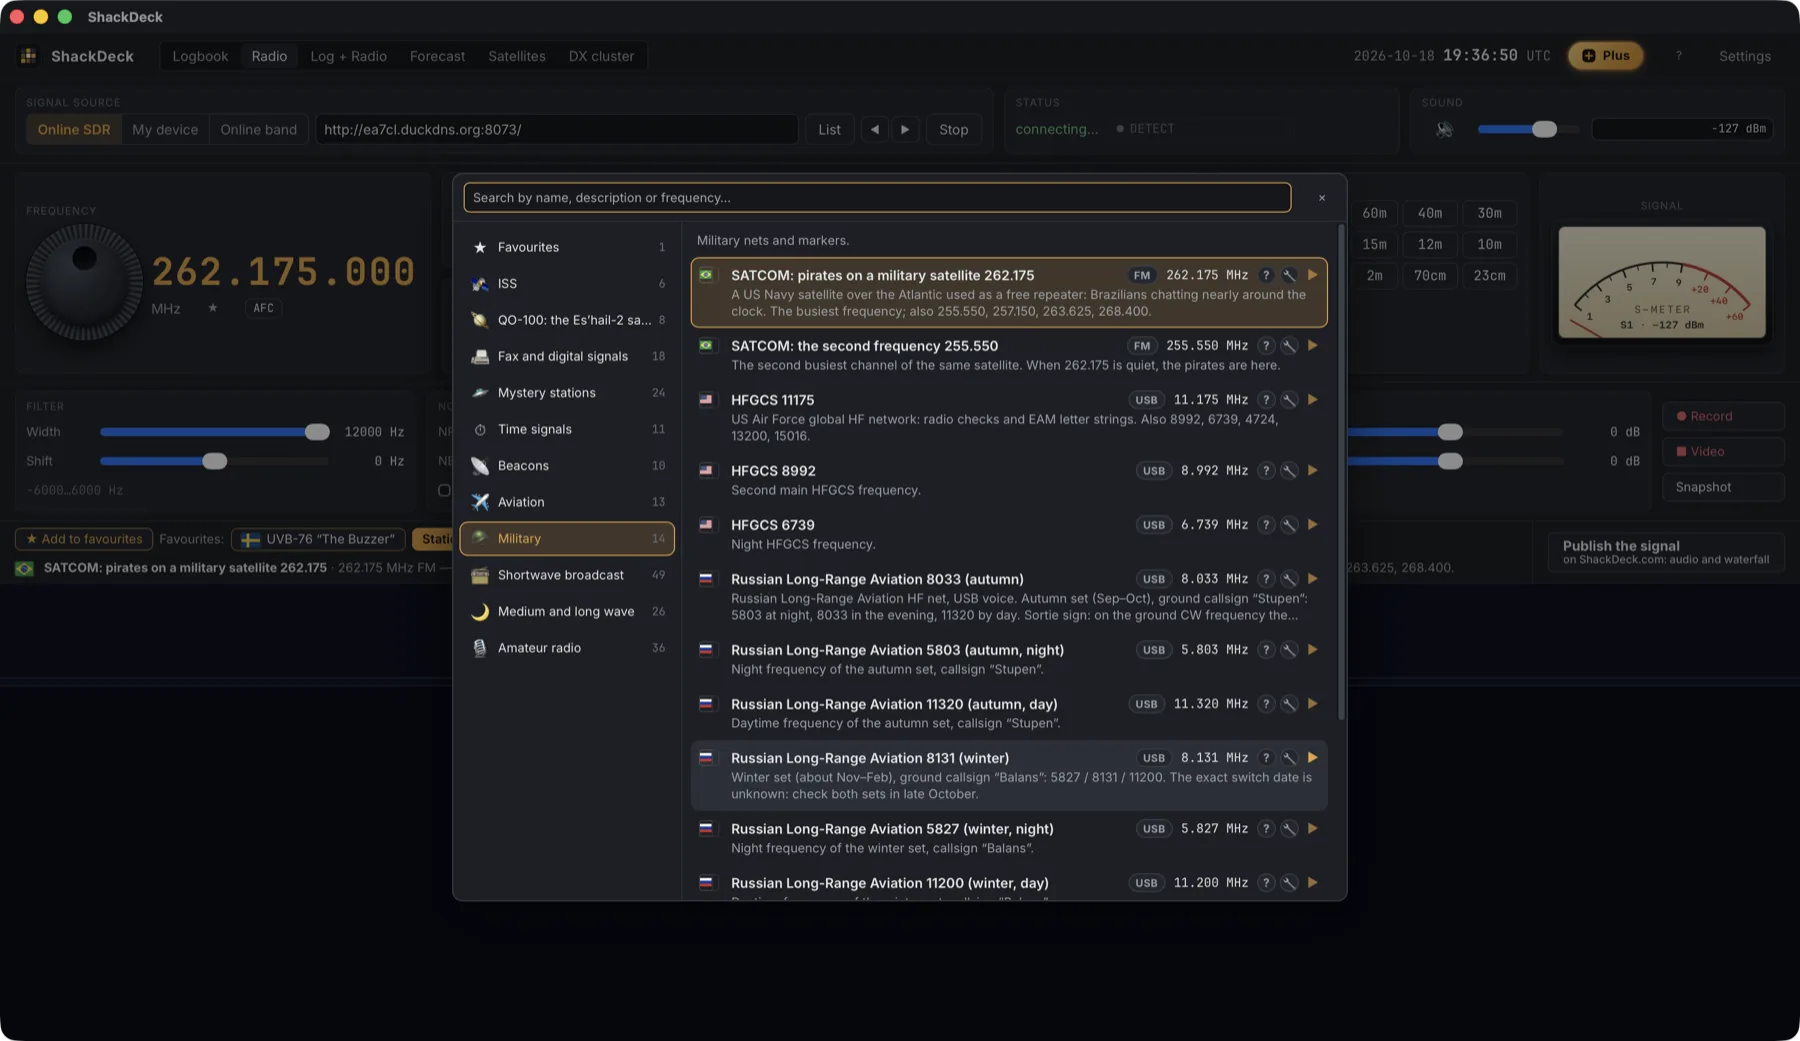
Task: Open the Satellites tab
Action: 517,56
